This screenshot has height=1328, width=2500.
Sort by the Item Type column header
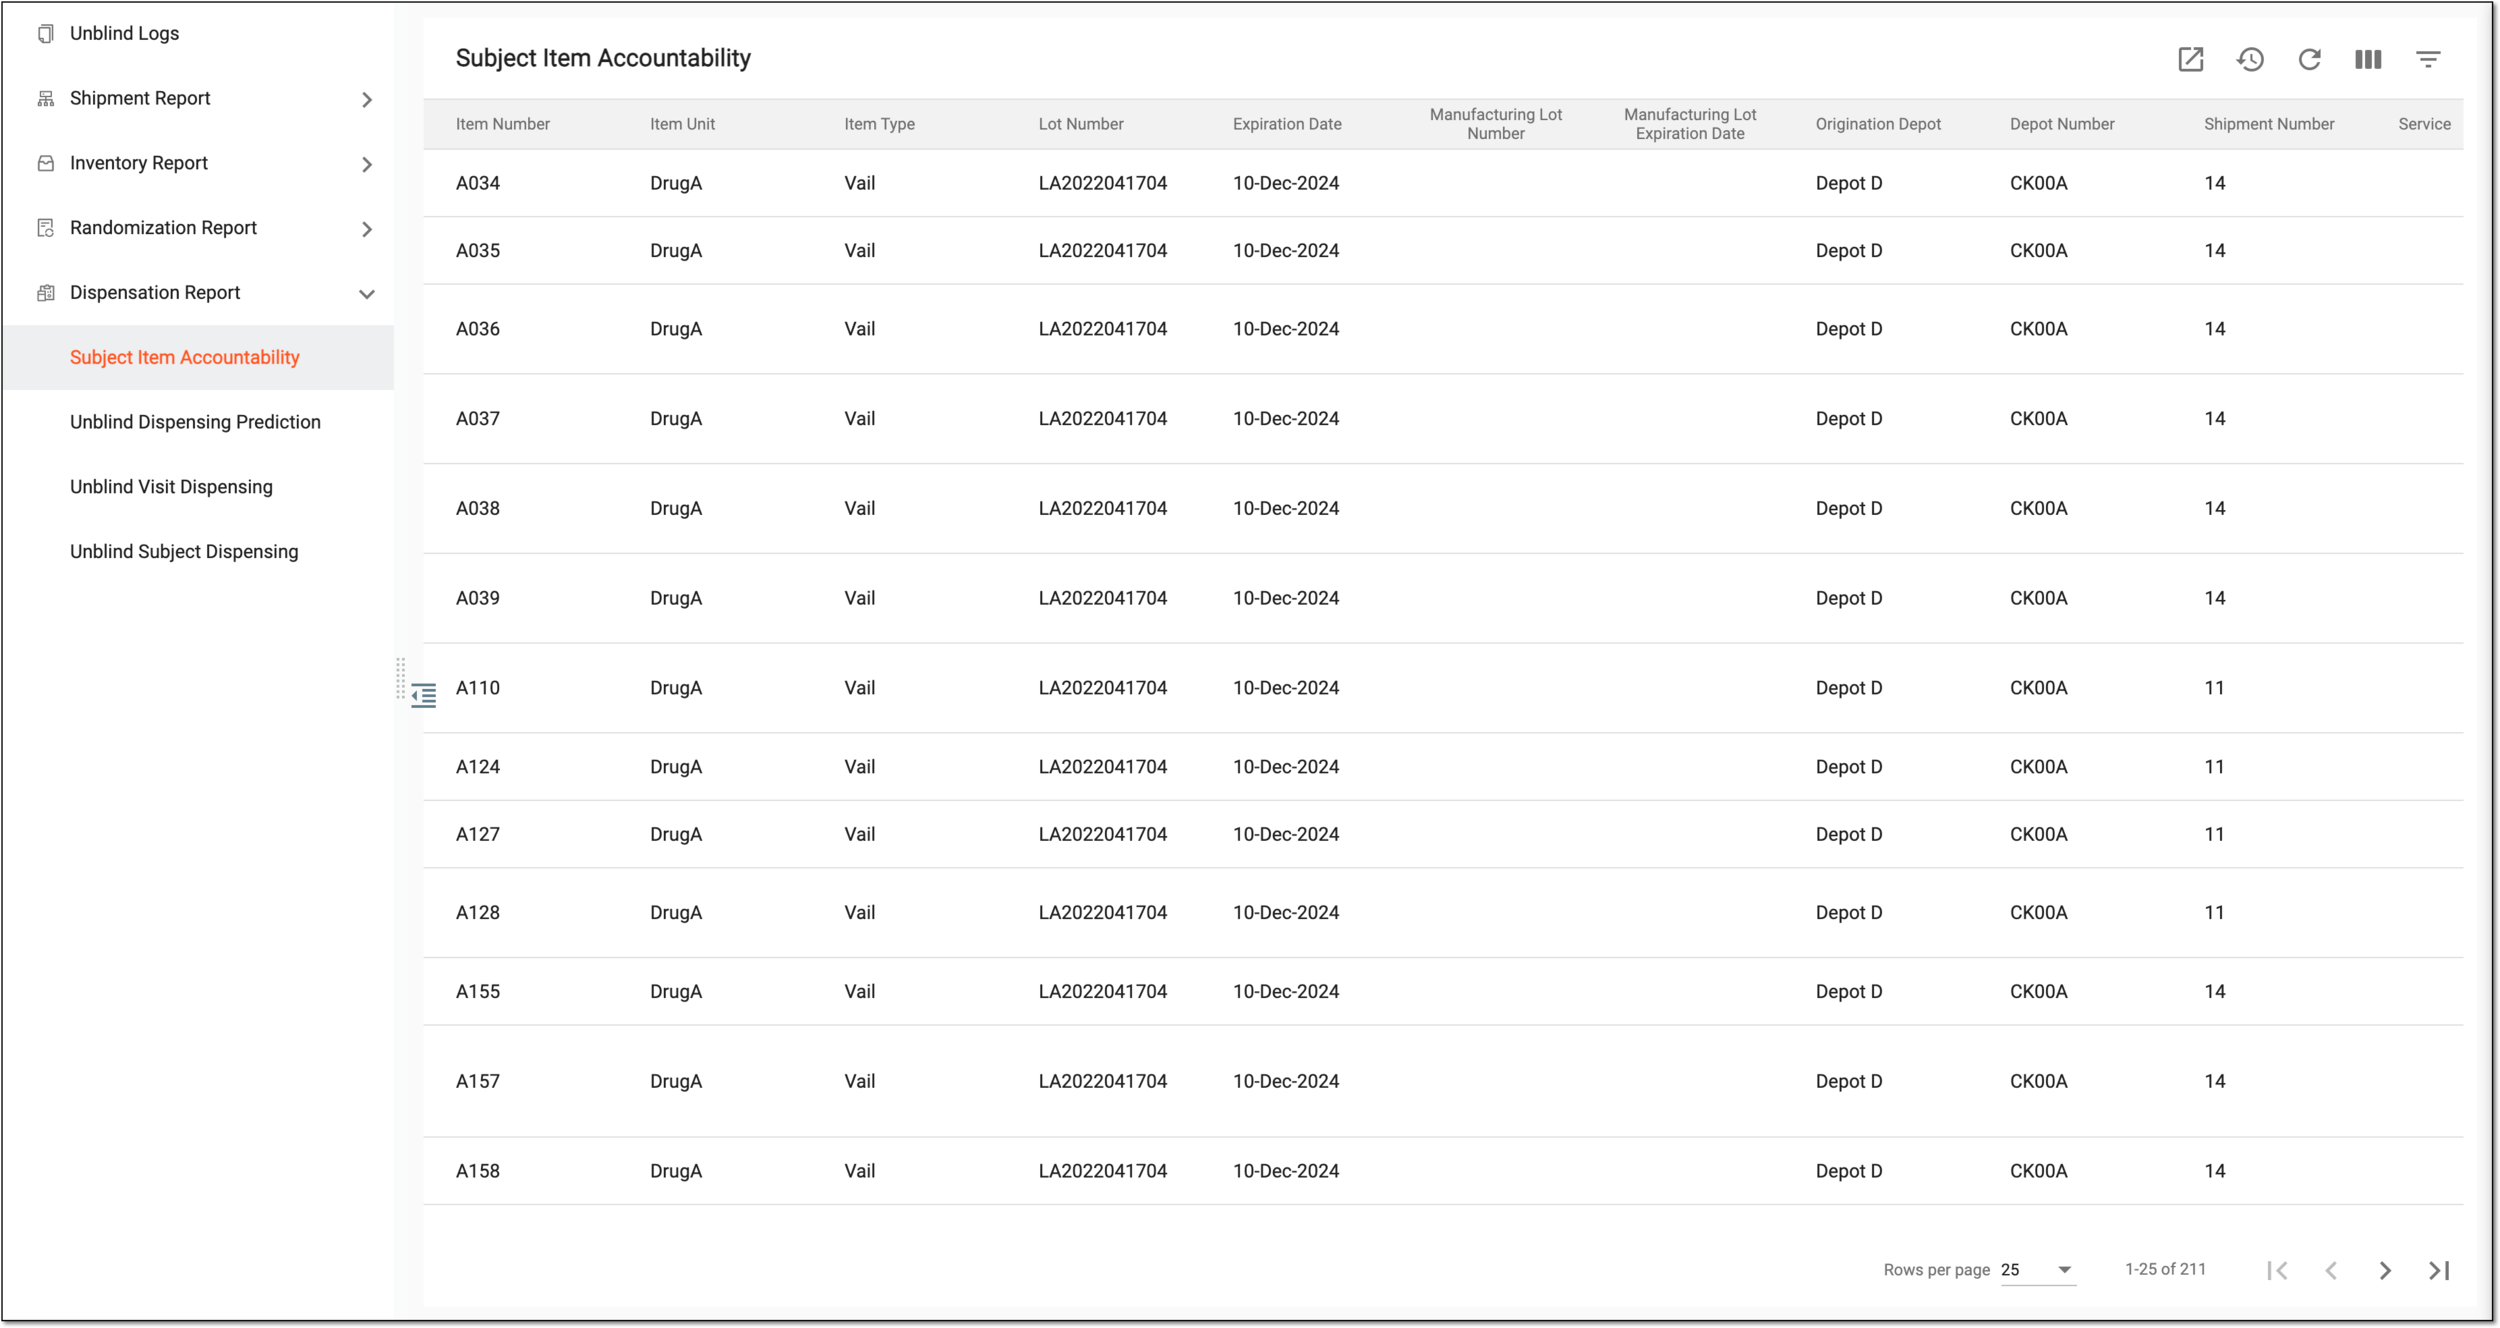pyautogui.click(x=879, y=124)
